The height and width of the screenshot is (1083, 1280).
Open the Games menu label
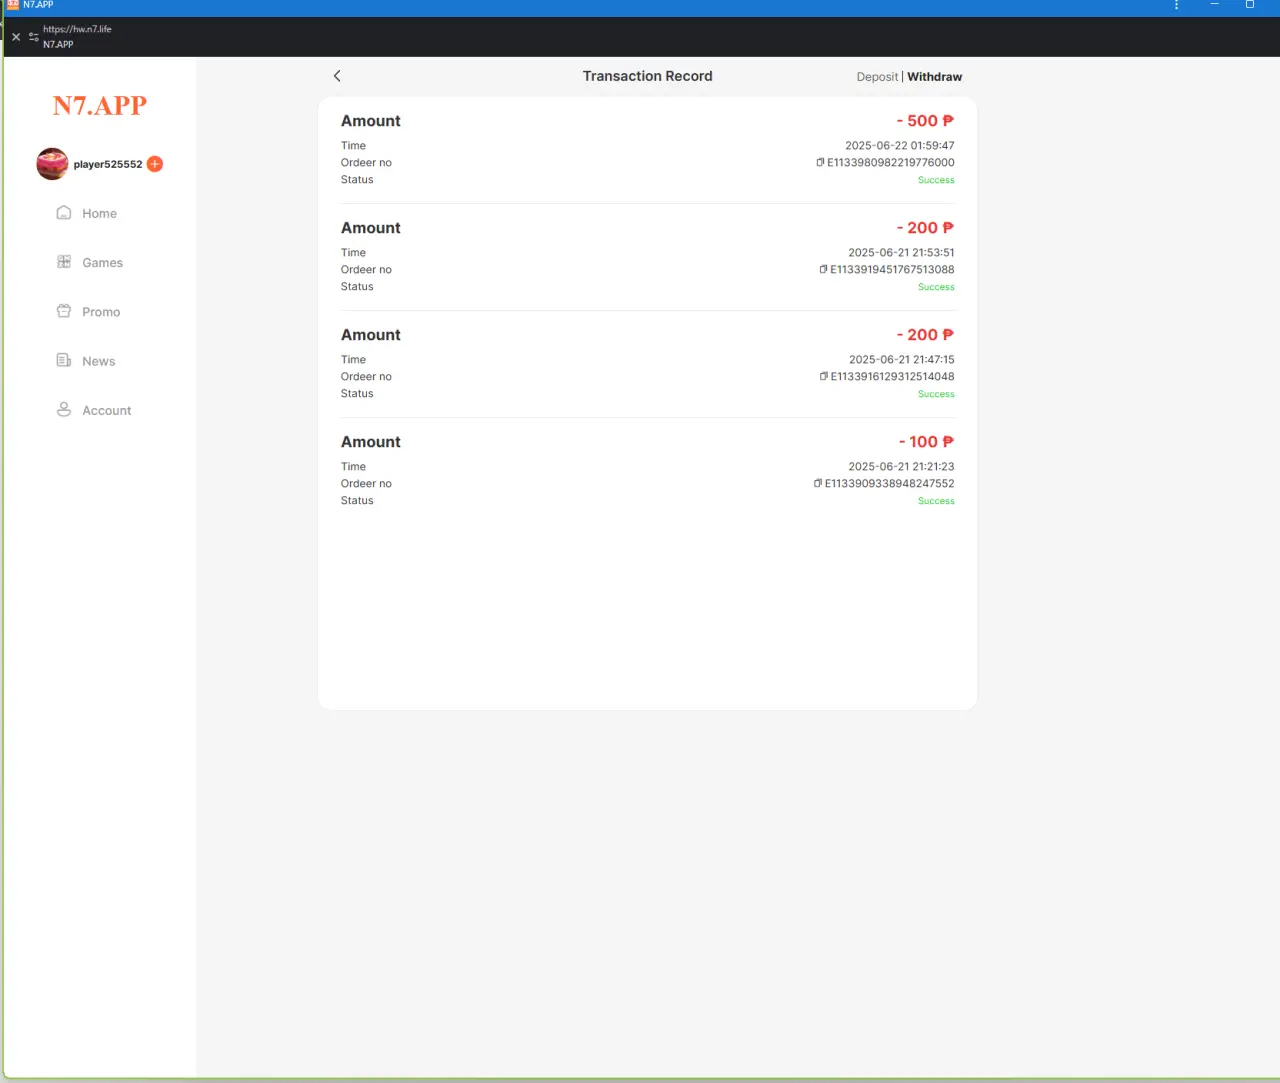tap(103, 263)
